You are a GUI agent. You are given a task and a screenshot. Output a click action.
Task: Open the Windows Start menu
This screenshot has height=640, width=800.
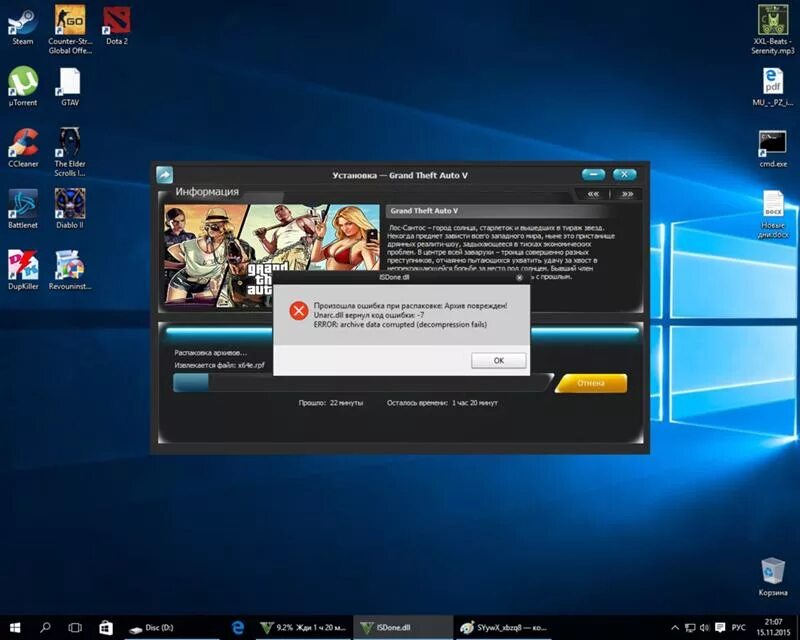click(15, 628)
